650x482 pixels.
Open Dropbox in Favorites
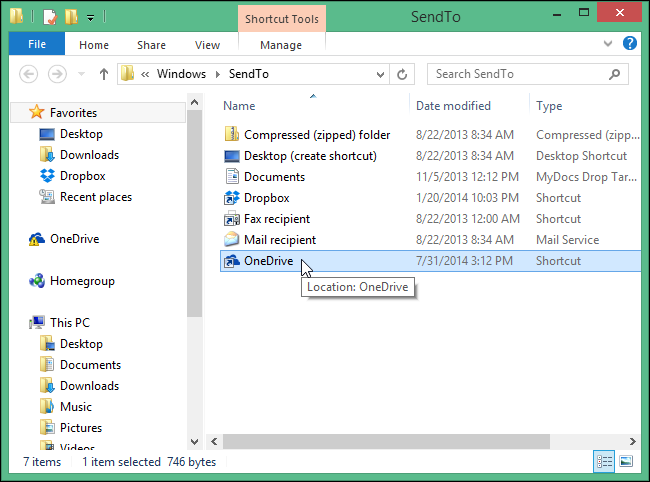(x=82, y=176)
